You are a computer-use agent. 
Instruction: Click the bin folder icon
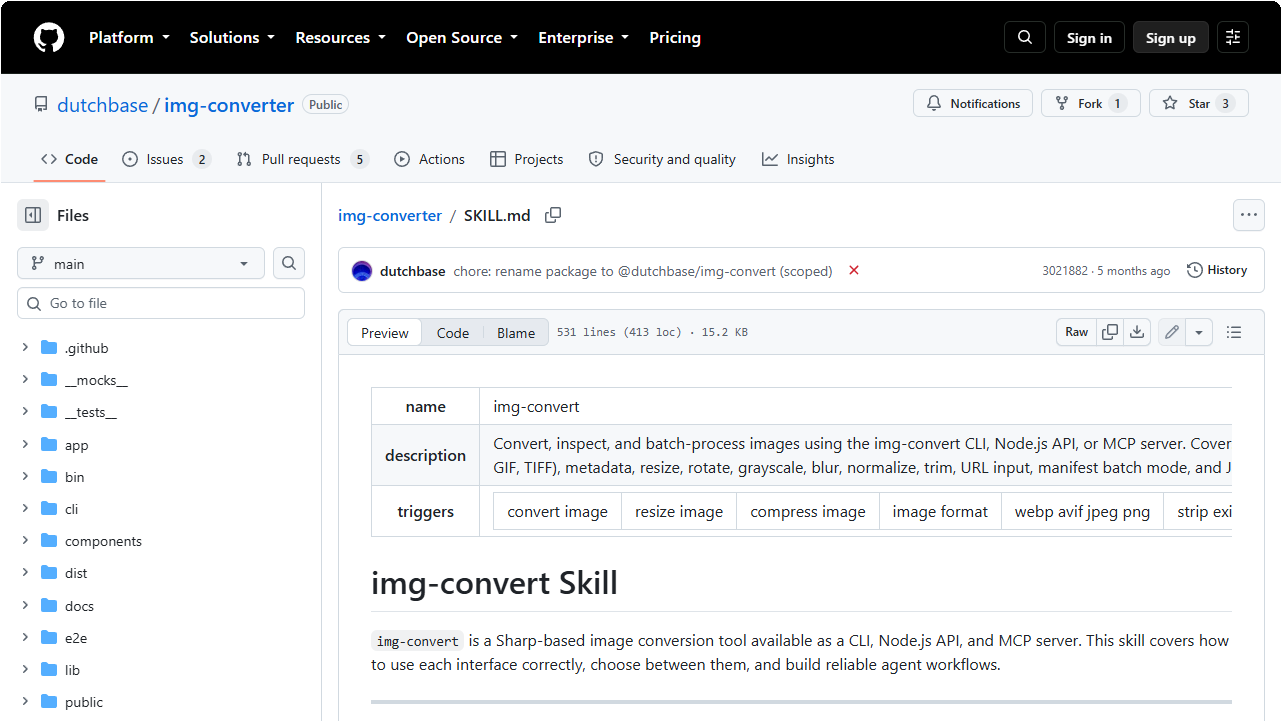click(x=49, y=477)
